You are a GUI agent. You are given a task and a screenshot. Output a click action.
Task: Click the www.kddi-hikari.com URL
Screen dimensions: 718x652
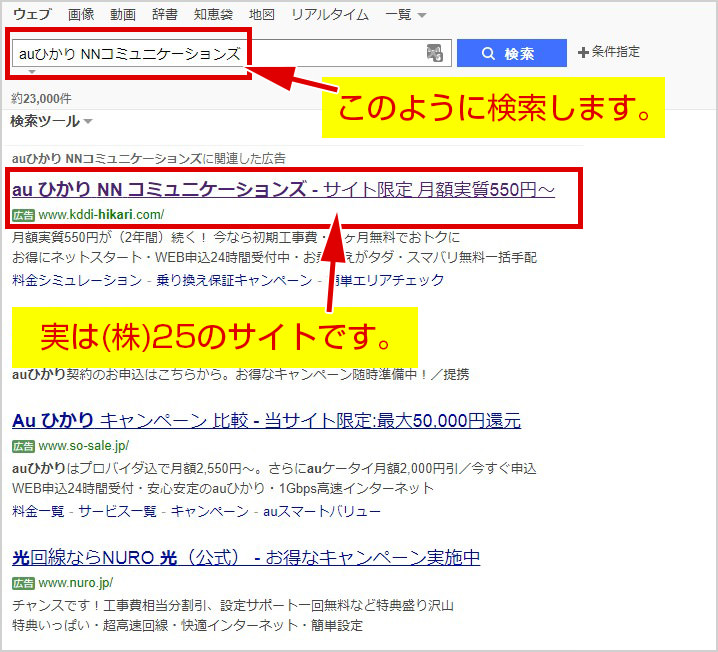point(101,214)
